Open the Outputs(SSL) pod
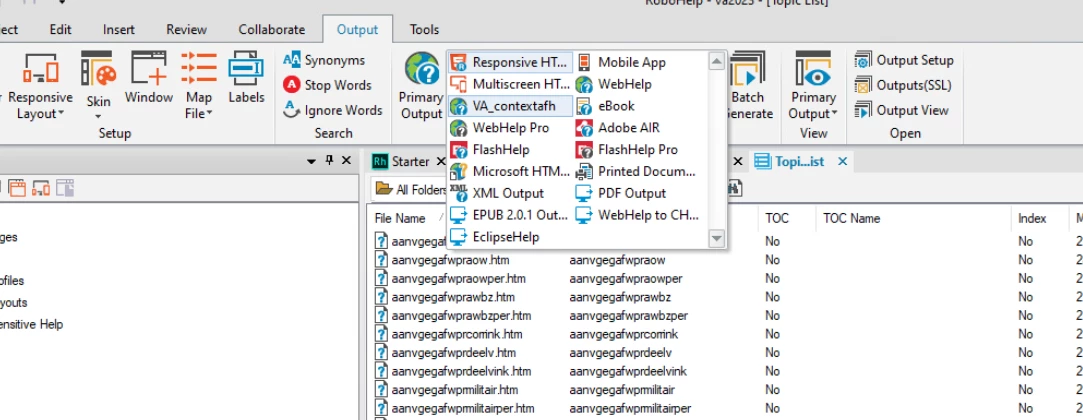The image size is (1083, 420). click(903, 85)
